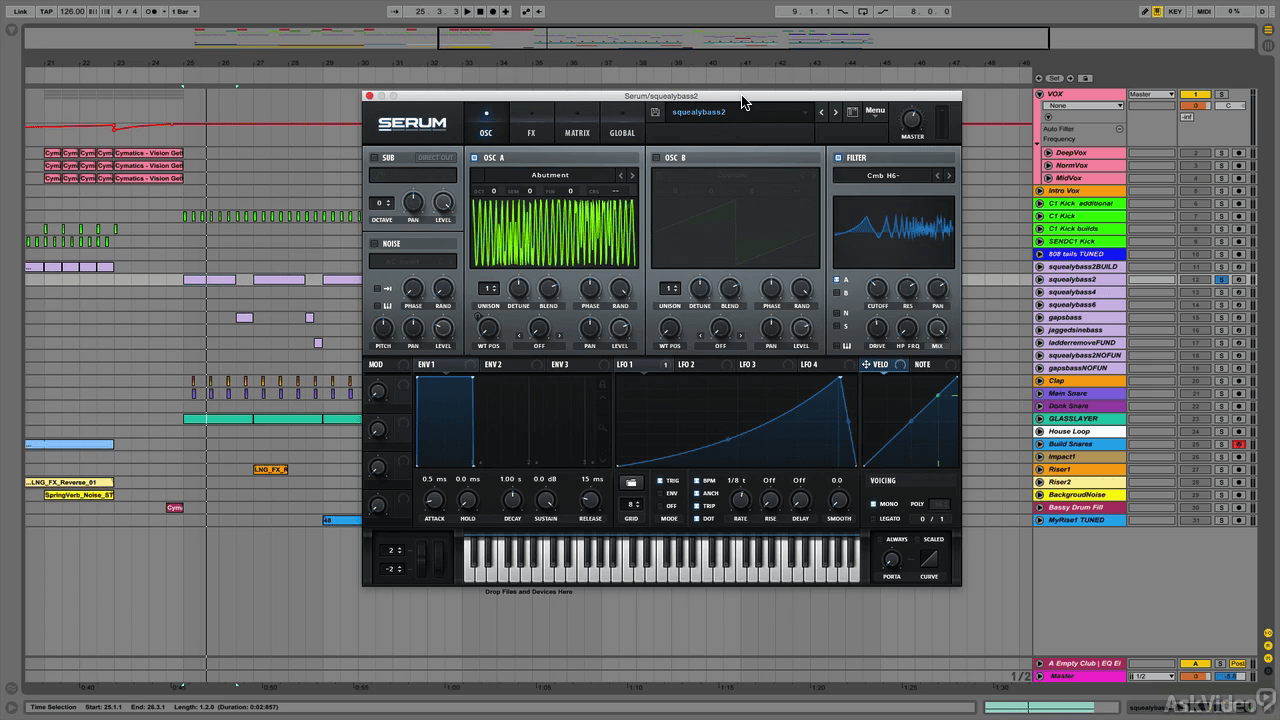
Task: Click the squealybass2 preset name field
Action: [738, 112]
